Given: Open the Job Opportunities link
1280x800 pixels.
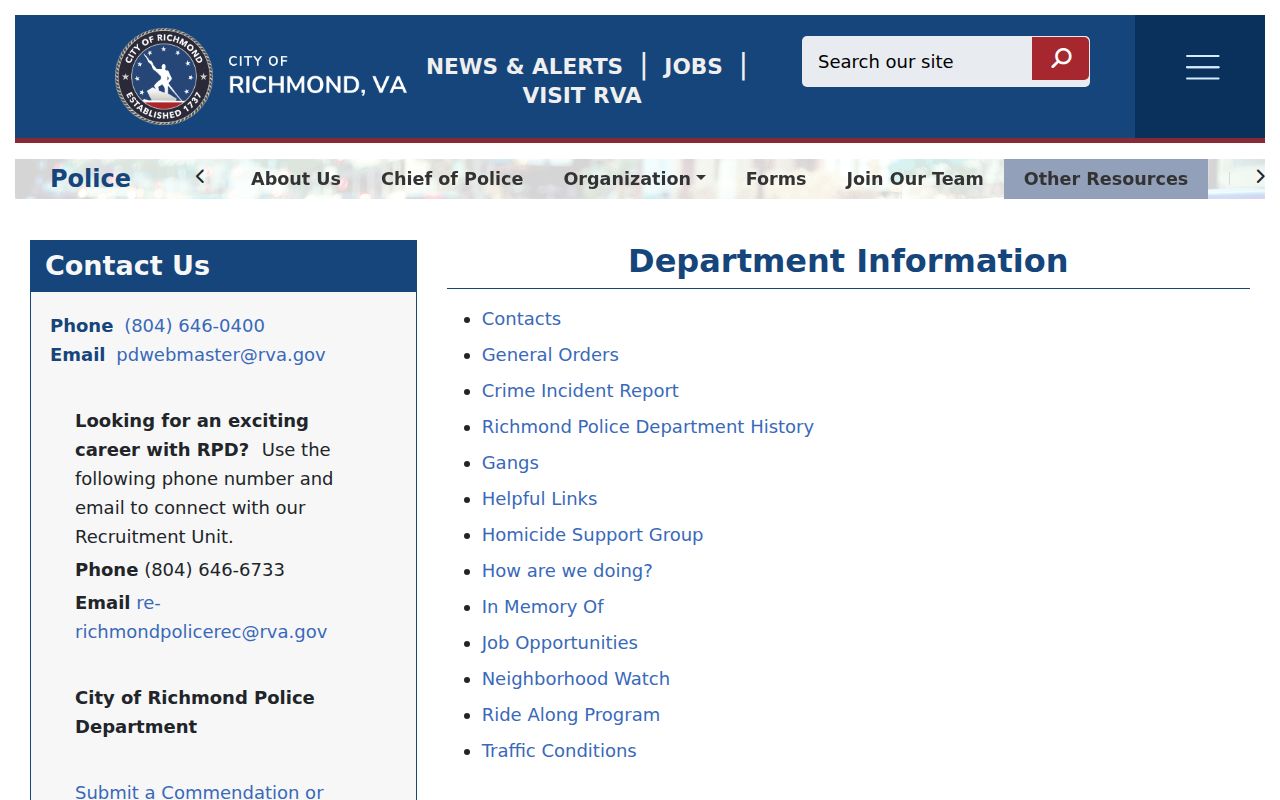Looking at the screenshot, I should (x=559, y=643).
